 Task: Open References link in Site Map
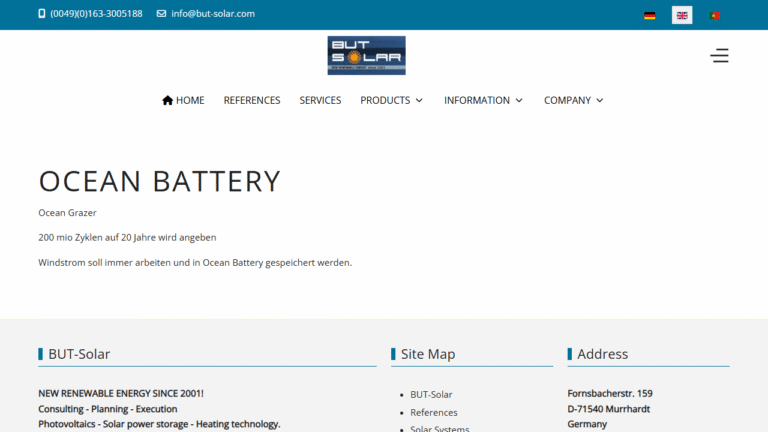[x=434, y=412]
